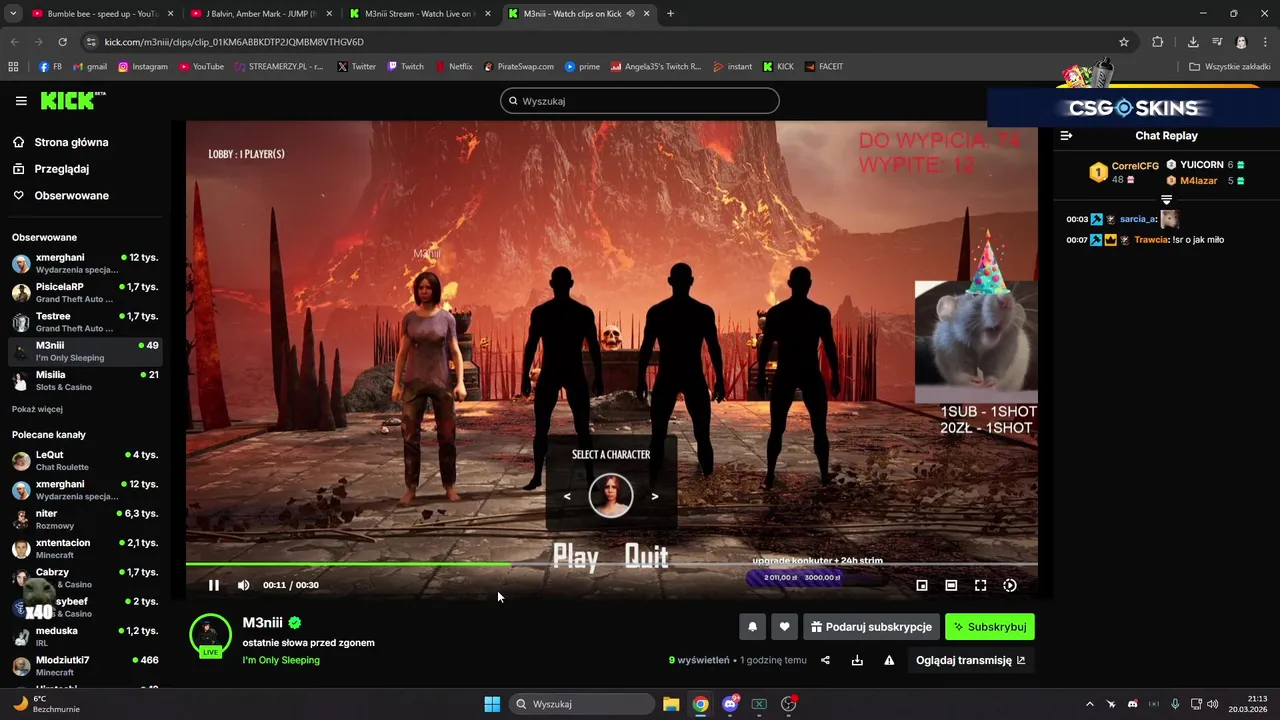
Task: Open Mlodziutki7 Minecraft channel
Action: [85, 666]
